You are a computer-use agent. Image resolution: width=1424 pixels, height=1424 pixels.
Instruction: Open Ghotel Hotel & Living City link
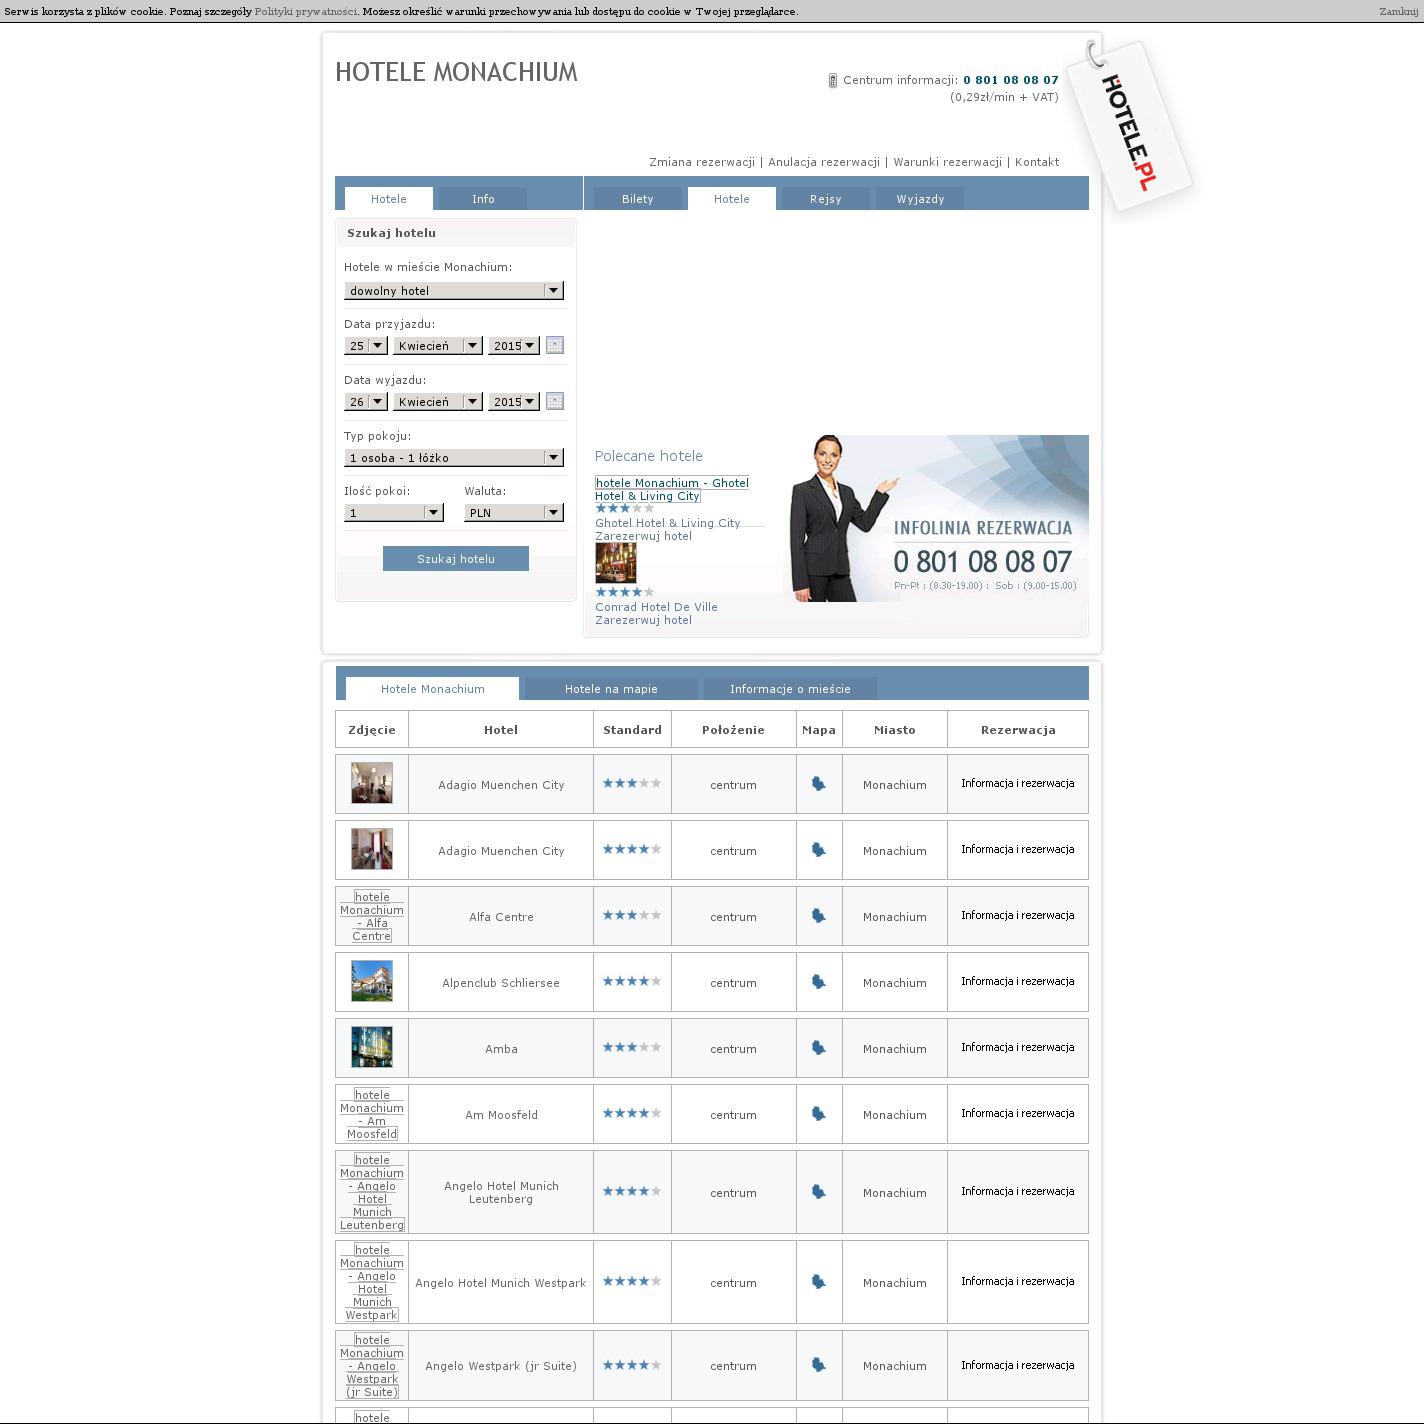(668, 522)
